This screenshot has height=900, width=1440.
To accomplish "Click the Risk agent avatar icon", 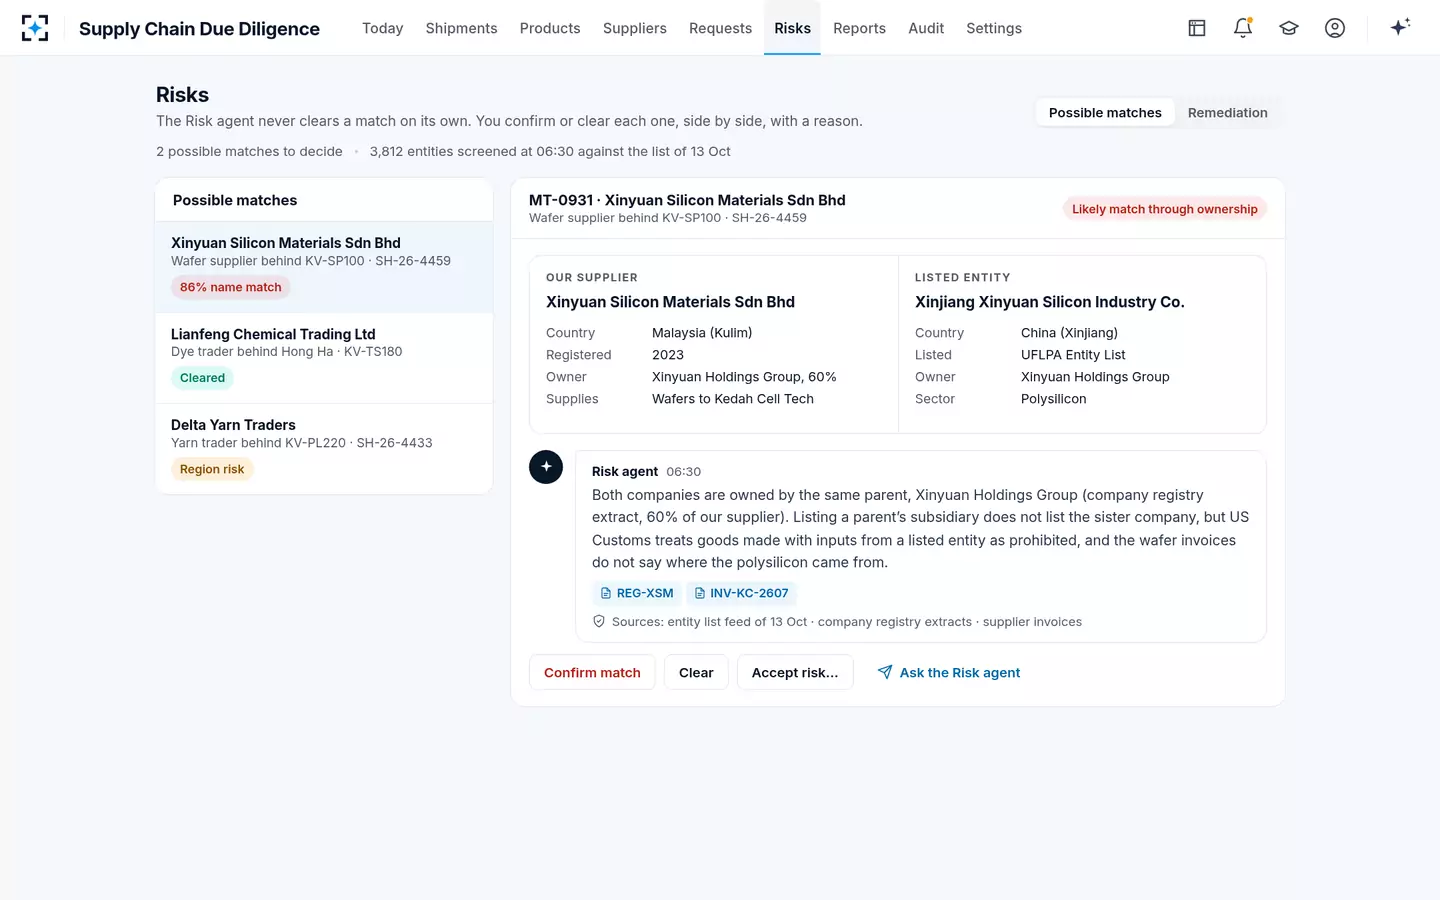I will click(546, 467).
